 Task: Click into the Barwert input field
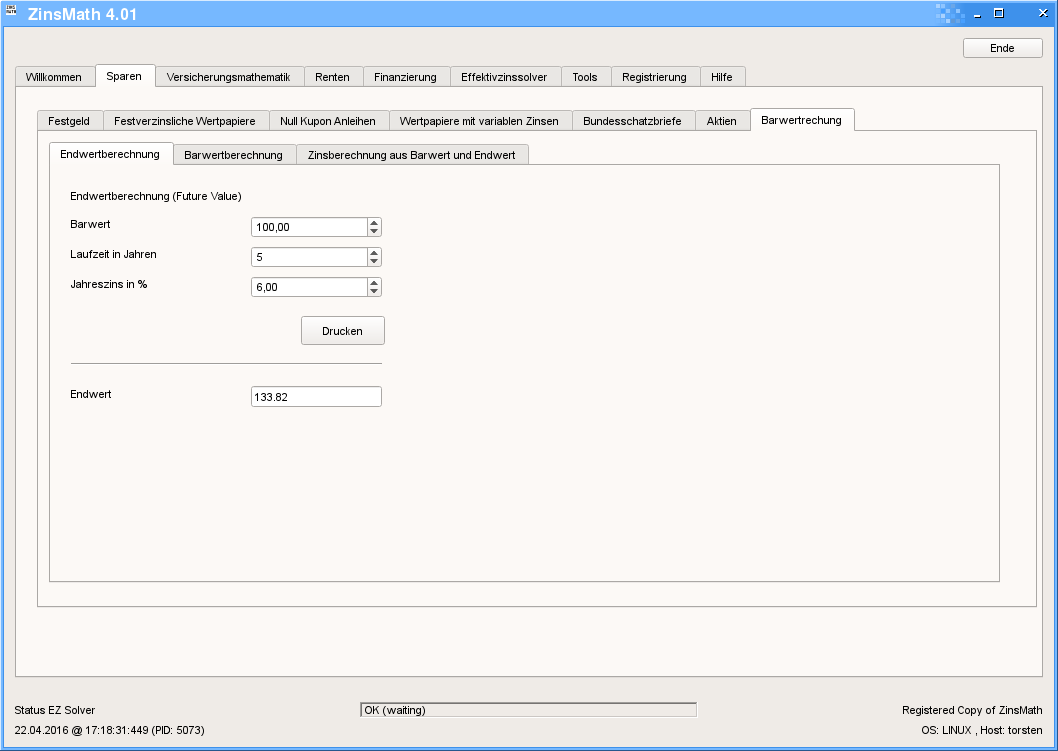coord(309,227)
